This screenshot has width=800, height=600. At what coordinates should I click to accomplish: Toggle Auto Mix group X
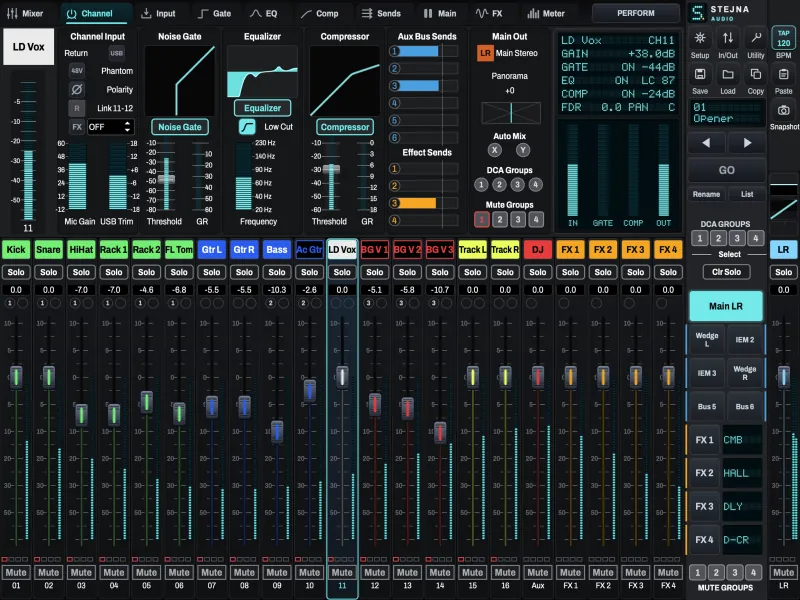[494, 150]
